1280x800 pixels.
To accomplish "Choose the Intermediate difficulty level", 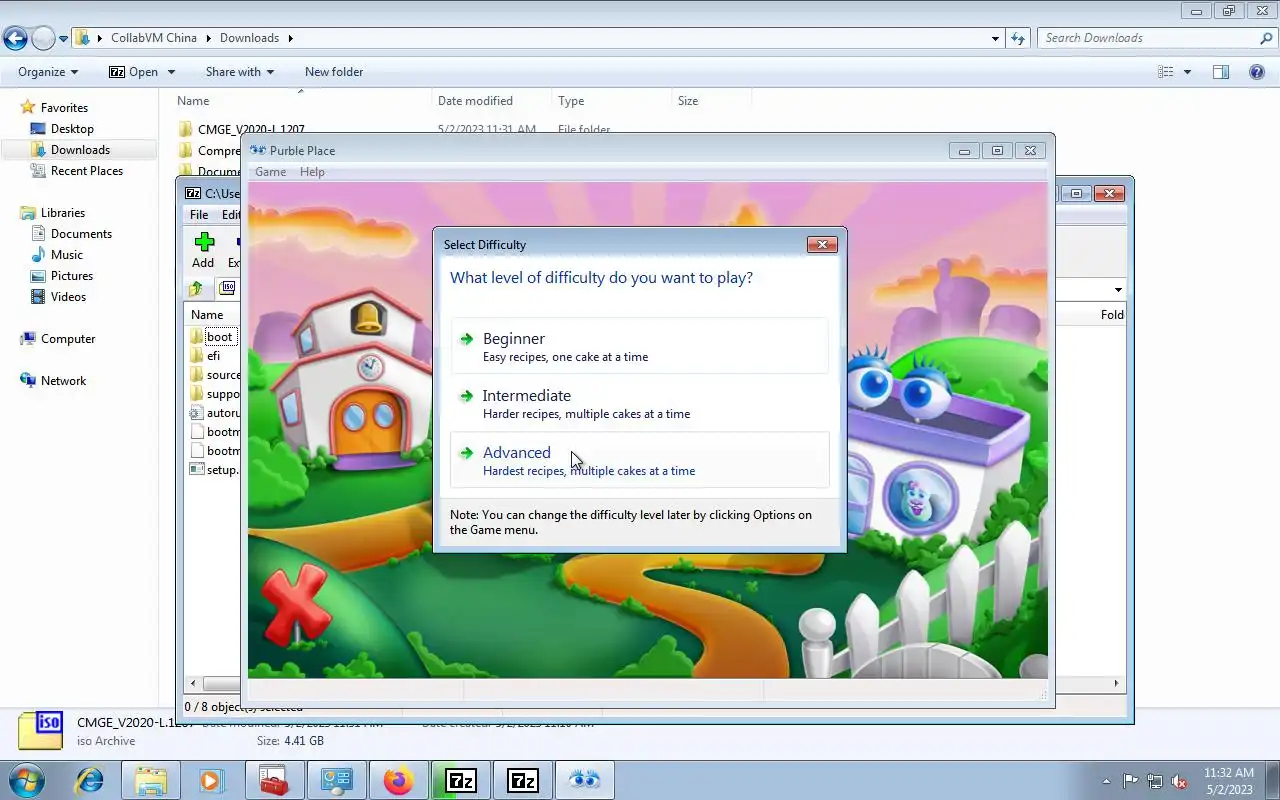I will pos(639,403).
